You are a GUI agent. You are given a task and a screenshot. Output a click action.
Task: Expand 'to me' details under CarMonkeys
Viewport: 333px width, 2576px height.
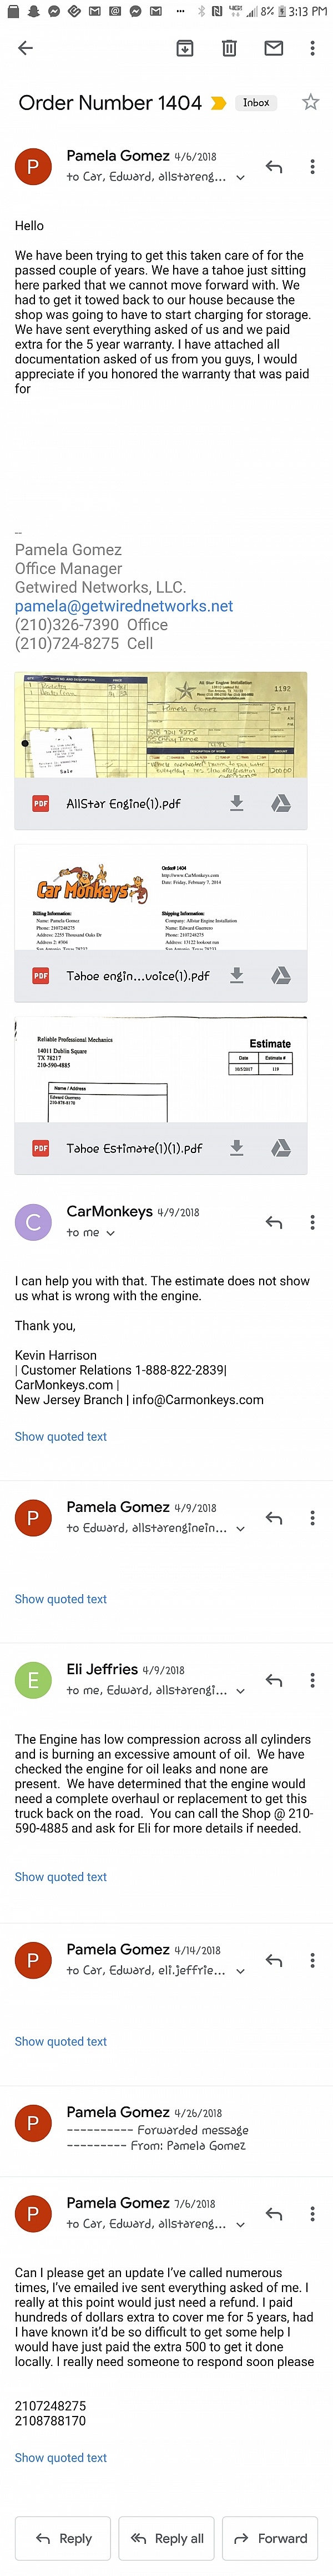click(x=110, y=1233)
